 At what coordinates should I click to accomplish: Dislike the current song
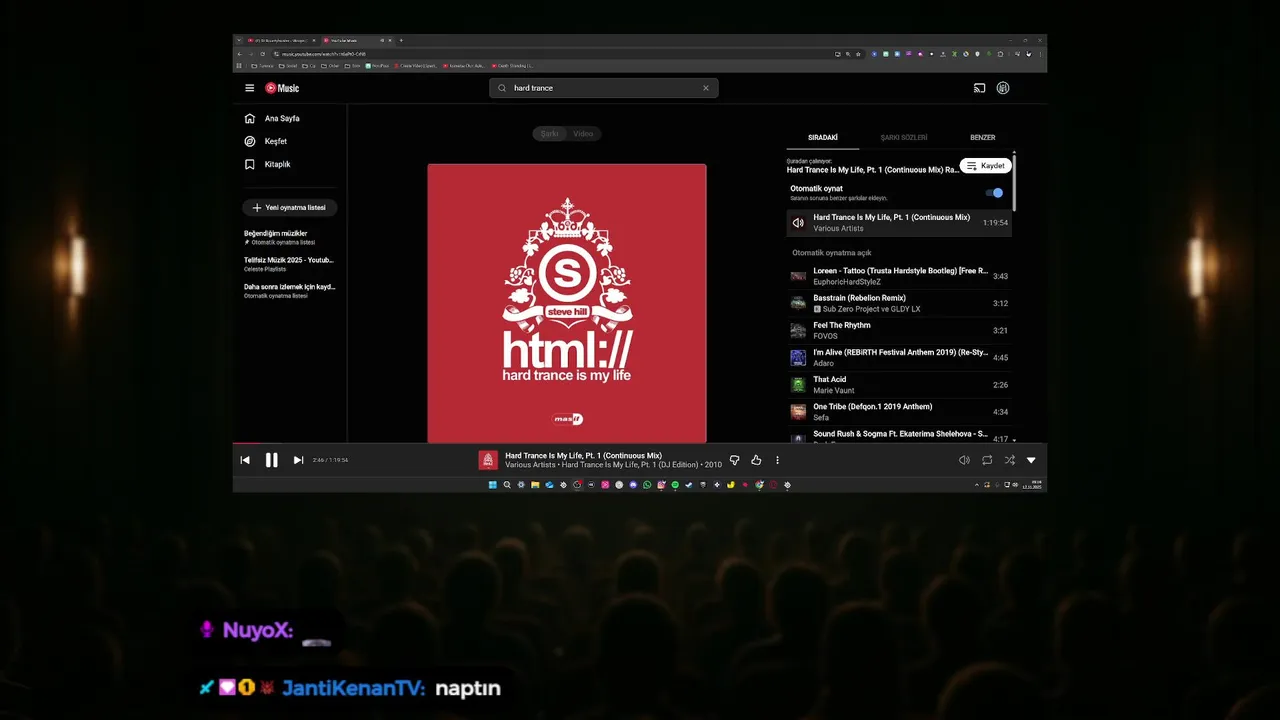(734, 460)
